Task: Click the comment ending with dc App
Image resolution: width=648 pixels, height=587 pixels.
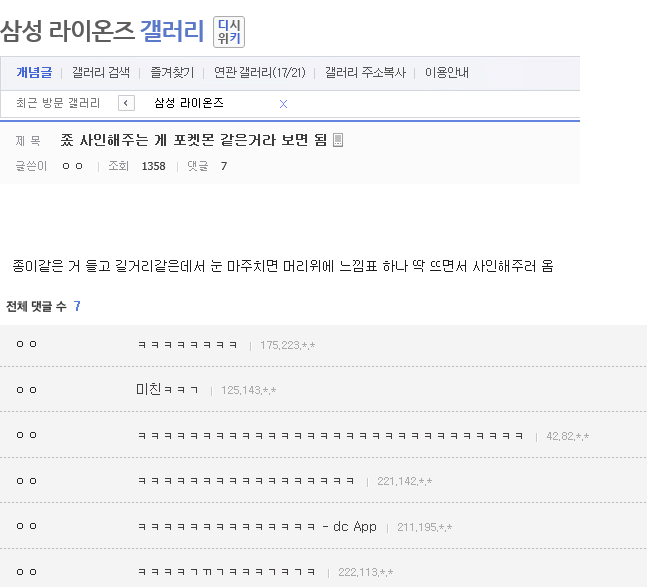Action: 257,526
